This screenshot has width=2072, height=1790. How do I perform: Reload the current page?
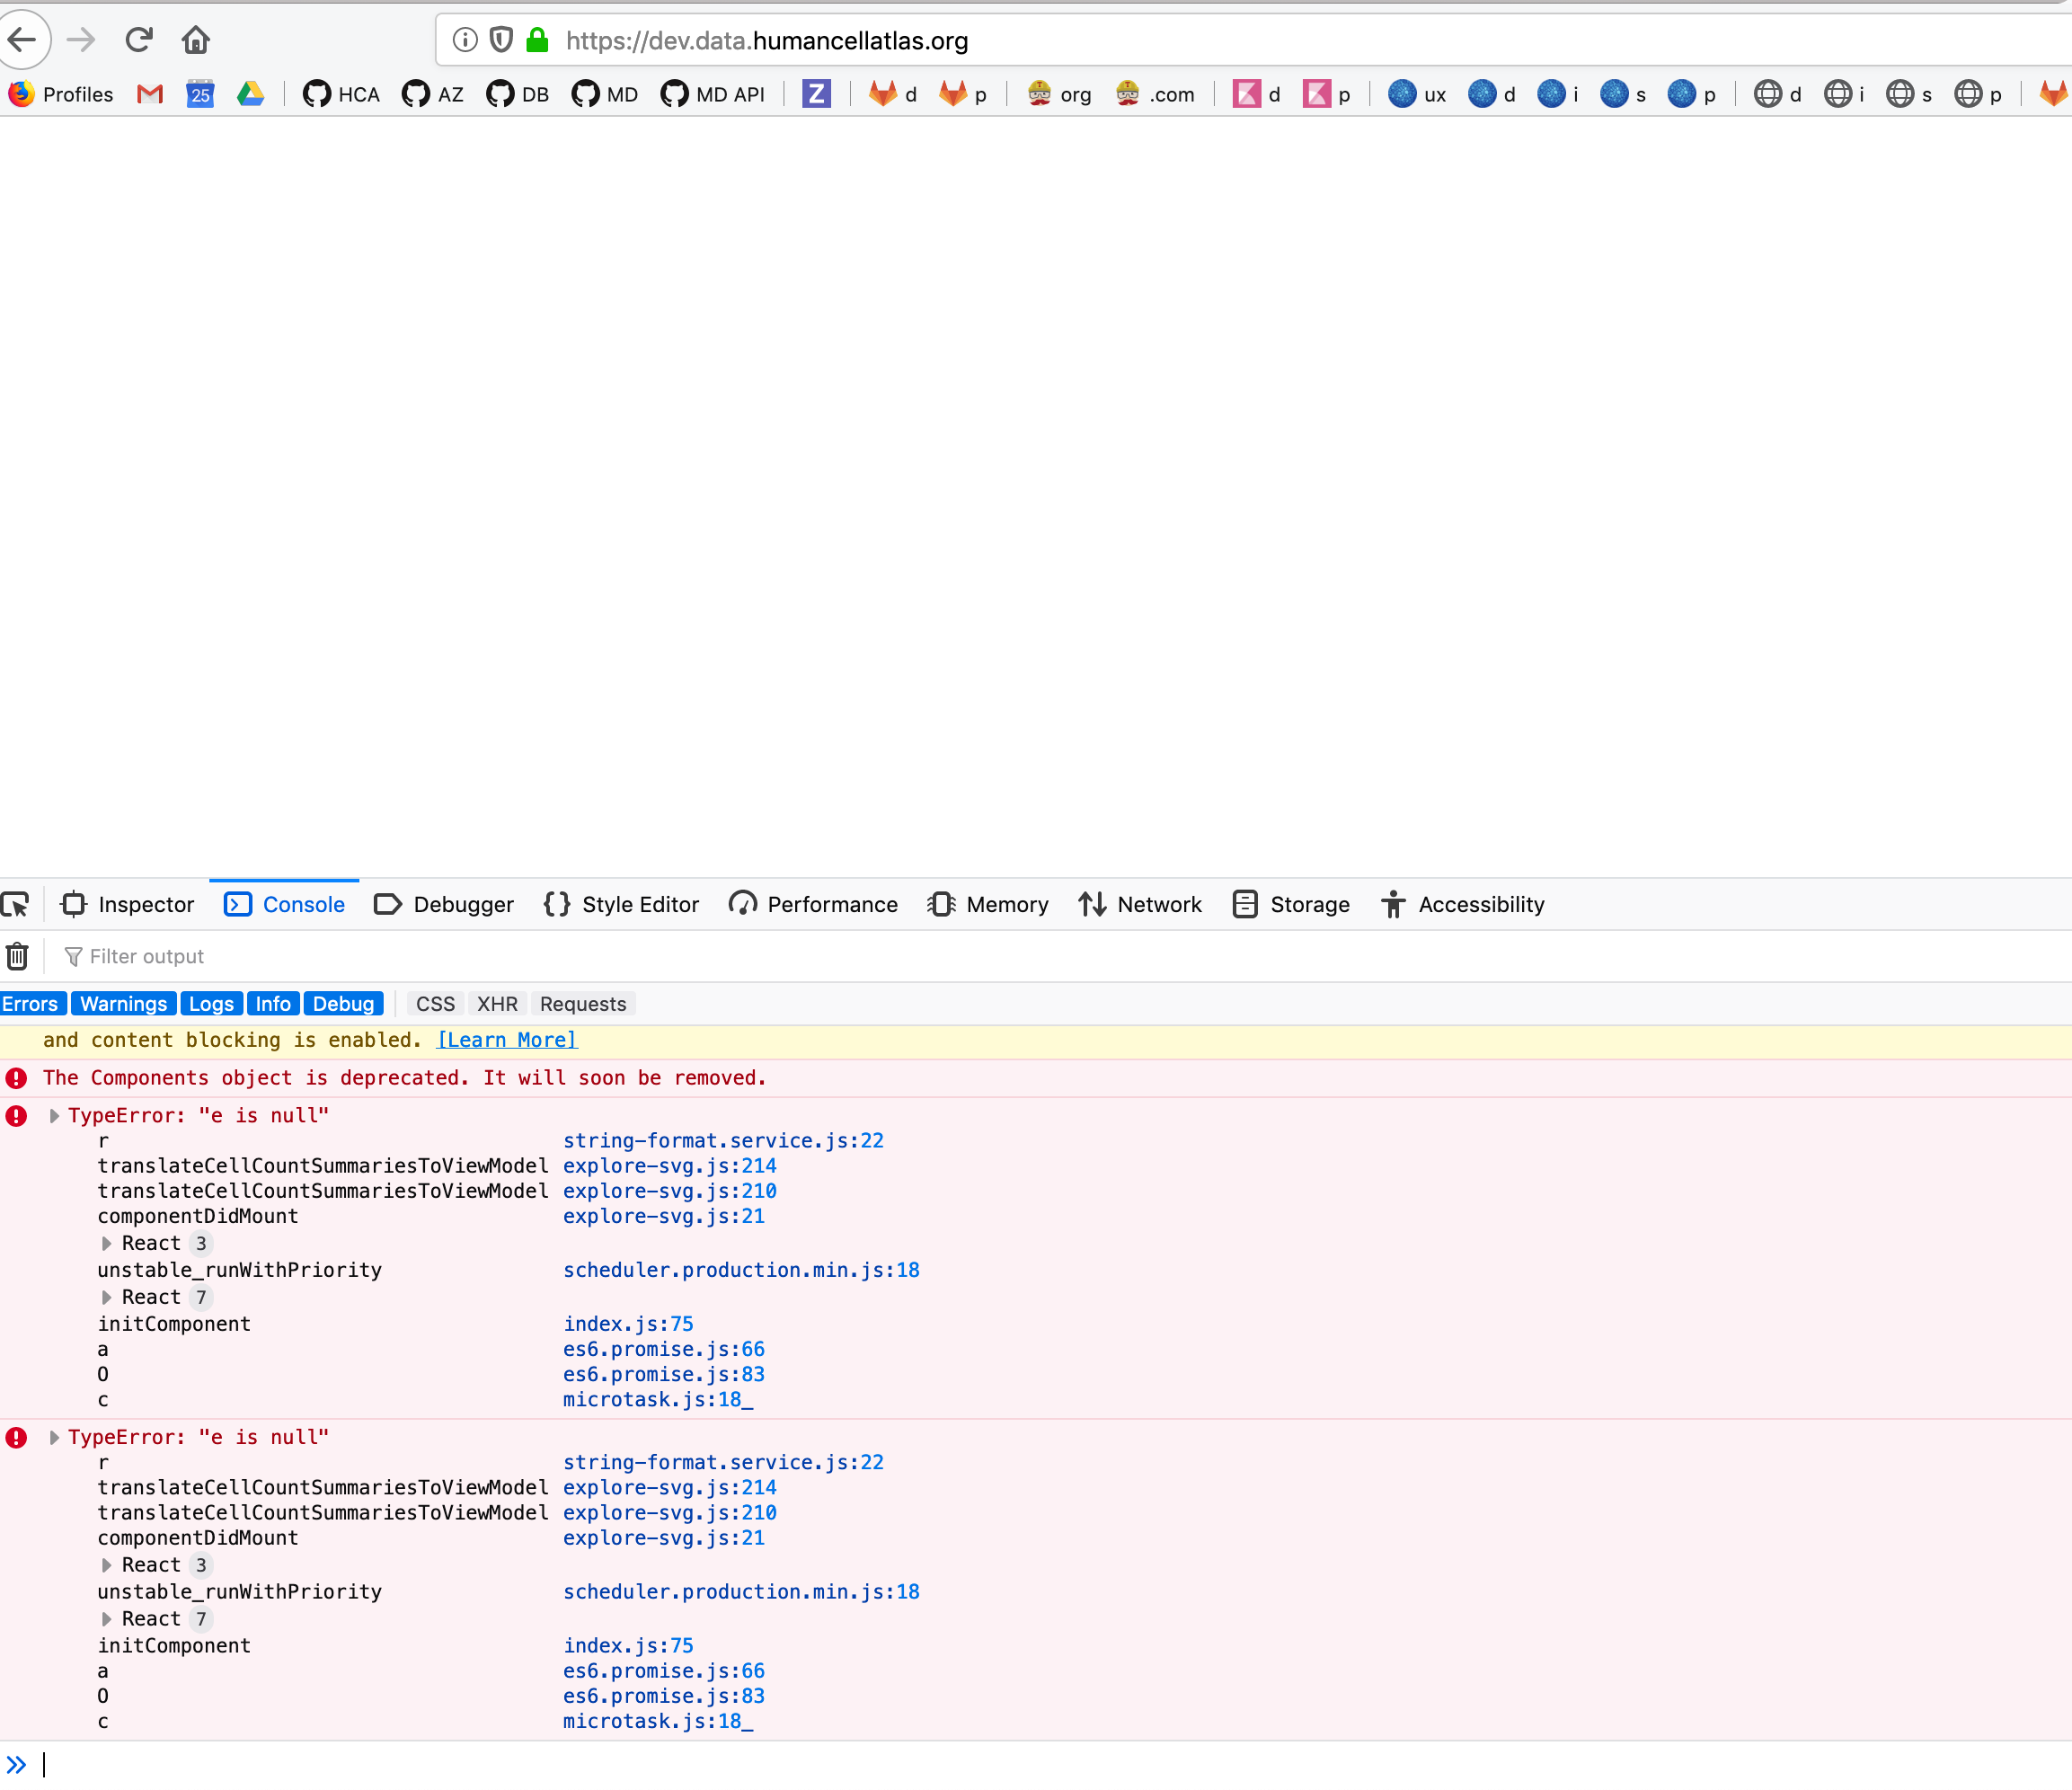[139, 40]
